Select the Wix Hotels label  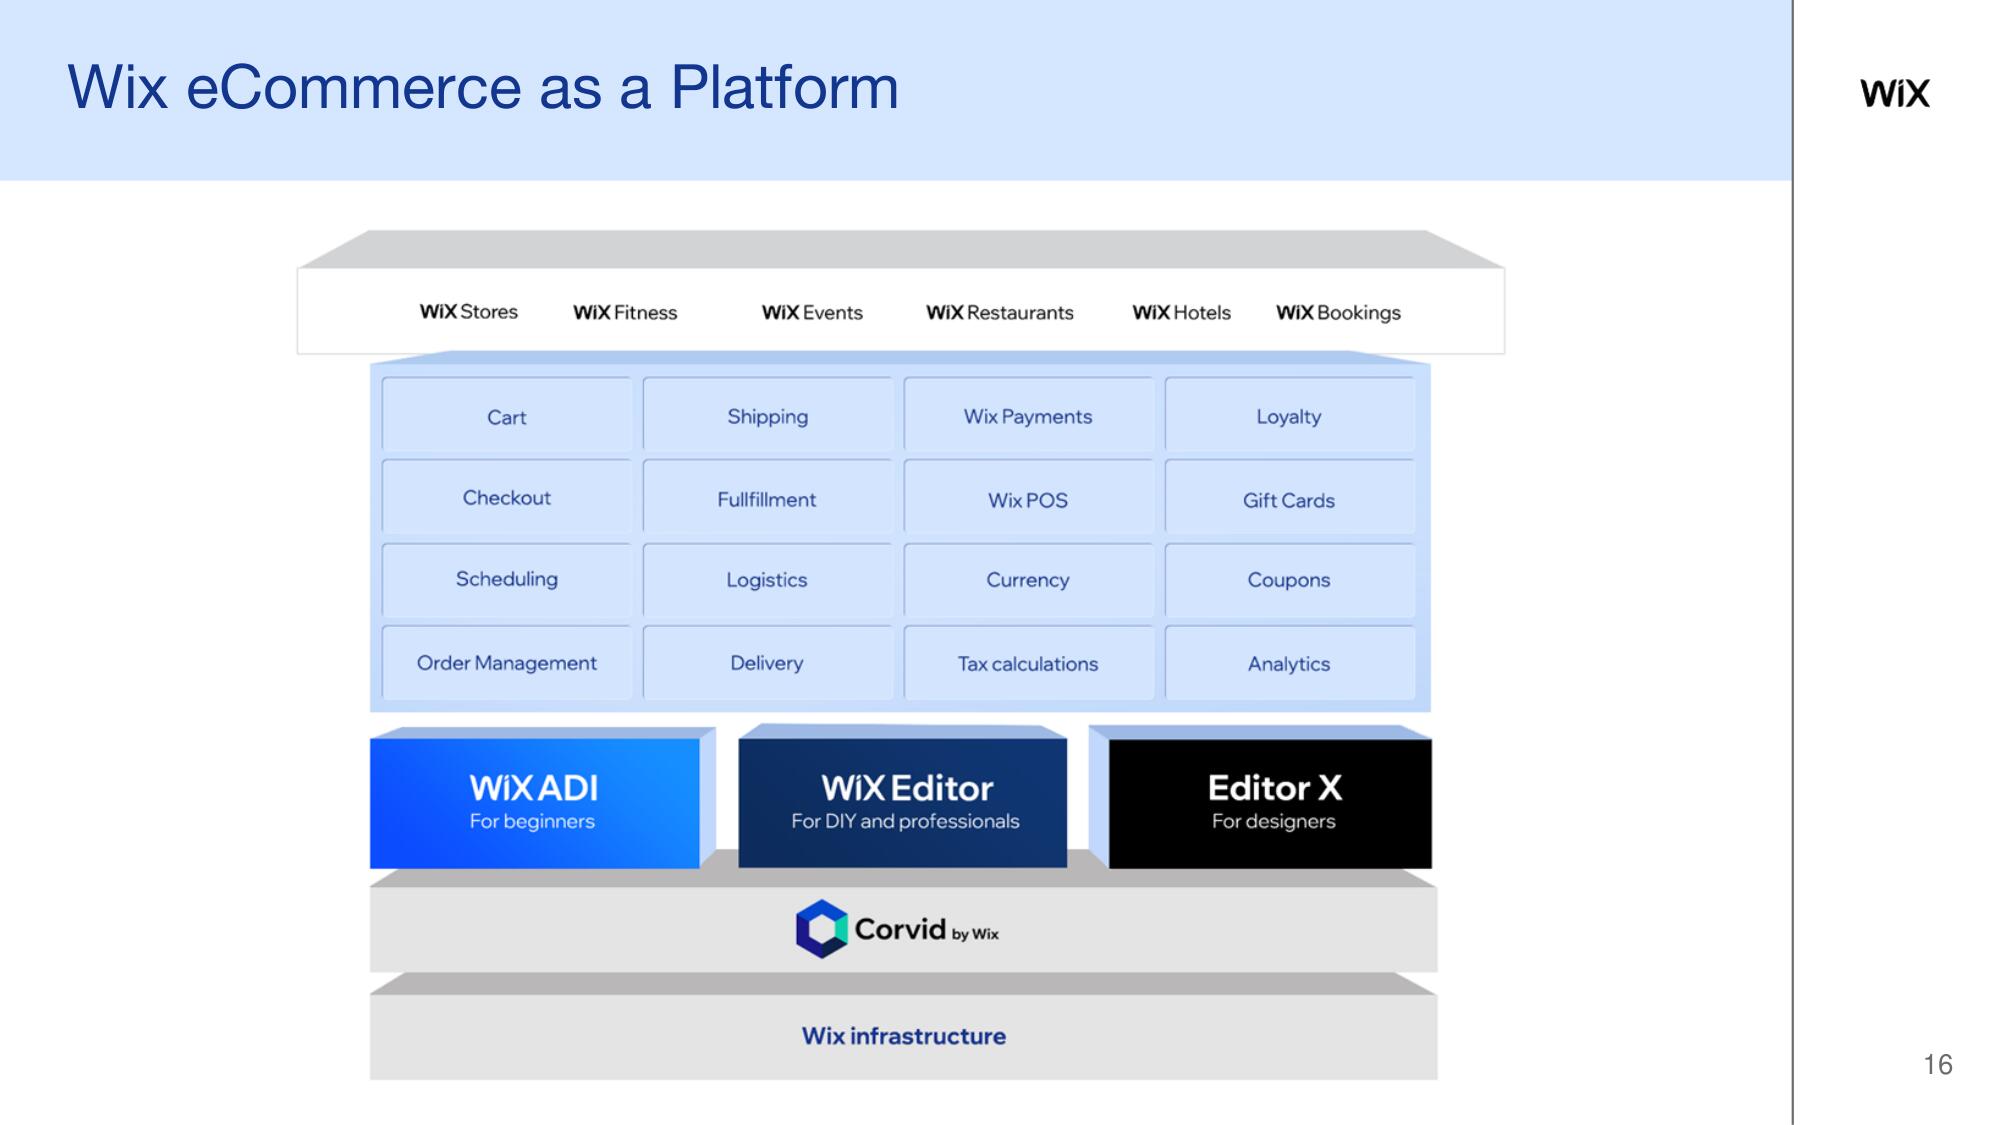point(1182,313)
